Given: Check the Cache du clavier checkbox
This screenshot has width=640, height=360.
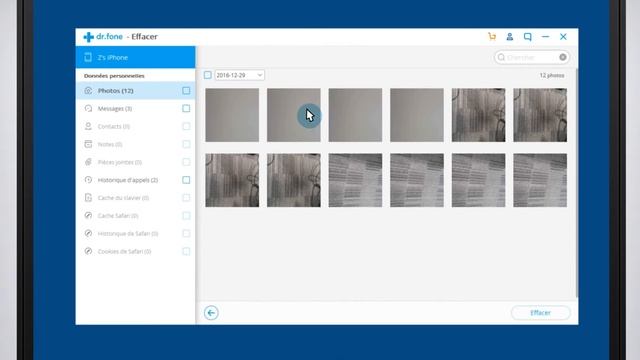Looking at the screenshot, I should pyautogui.click(x=186, y=198).
